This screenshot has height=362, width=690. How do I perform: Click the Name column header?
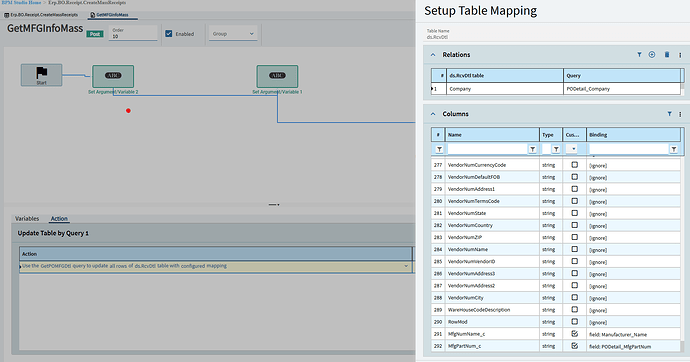click(x=492, y=135)
